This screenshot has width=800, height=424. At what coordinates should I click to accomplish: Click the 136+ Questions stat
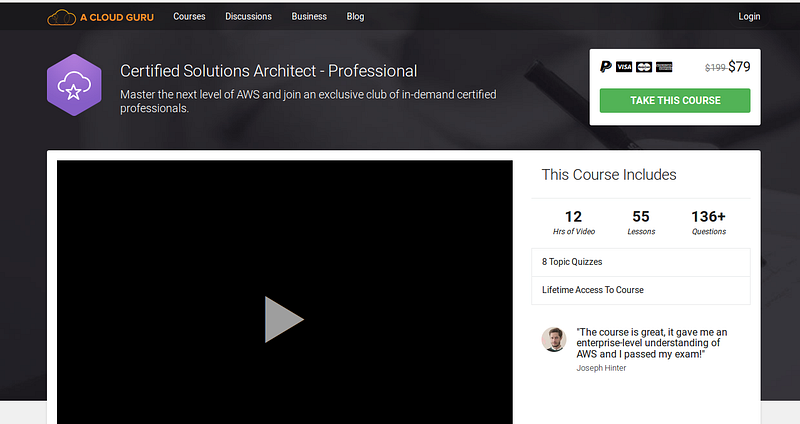(708, 222)
